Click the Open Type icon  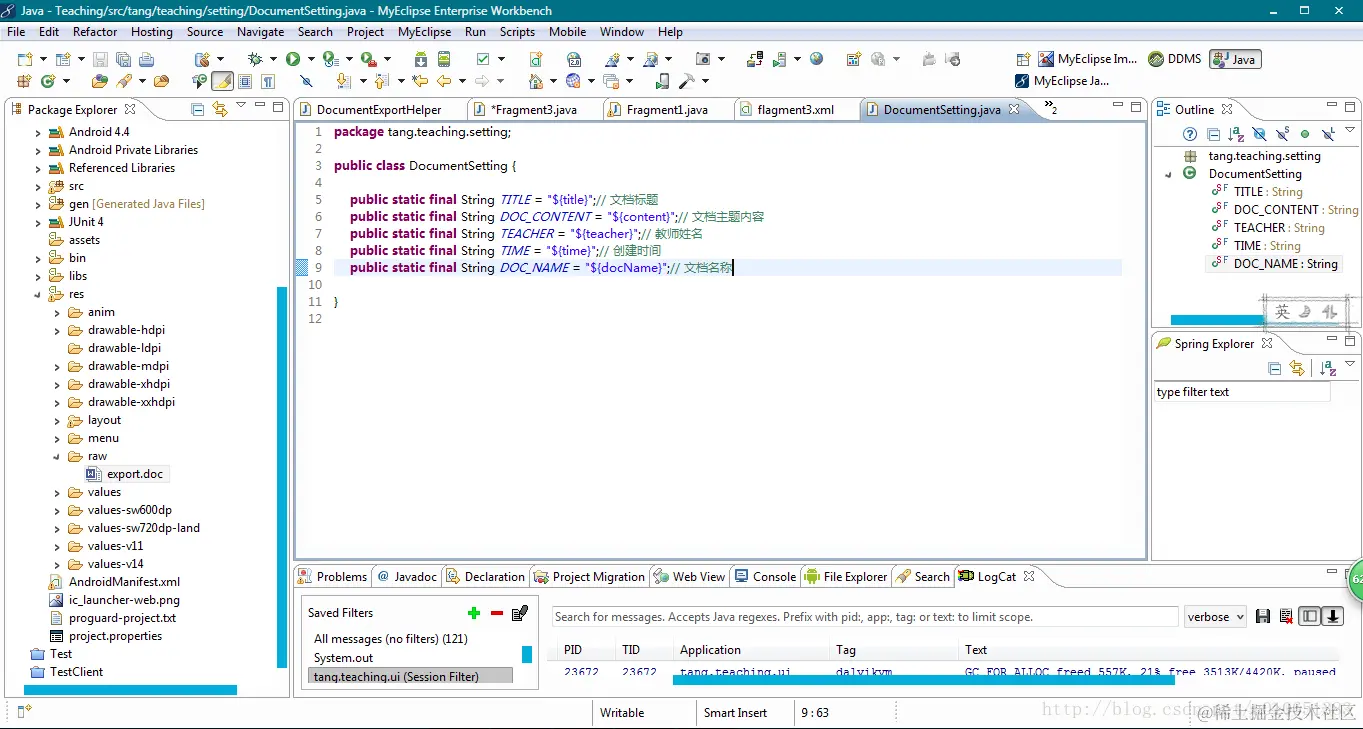click(99, 81)
